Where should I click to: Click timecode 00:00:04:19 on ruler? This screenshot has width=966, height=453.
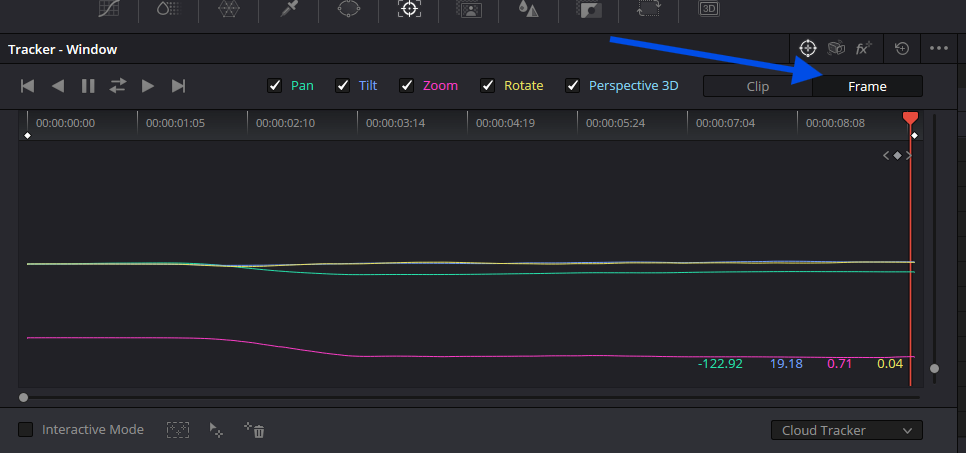pos(505,123)
